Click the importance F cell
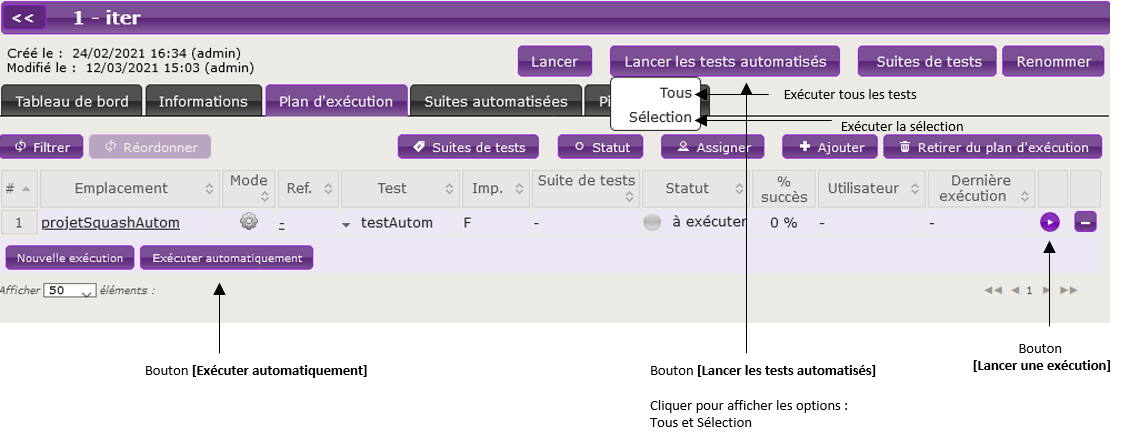The image size is (1129, 440). tap(467, 223)
